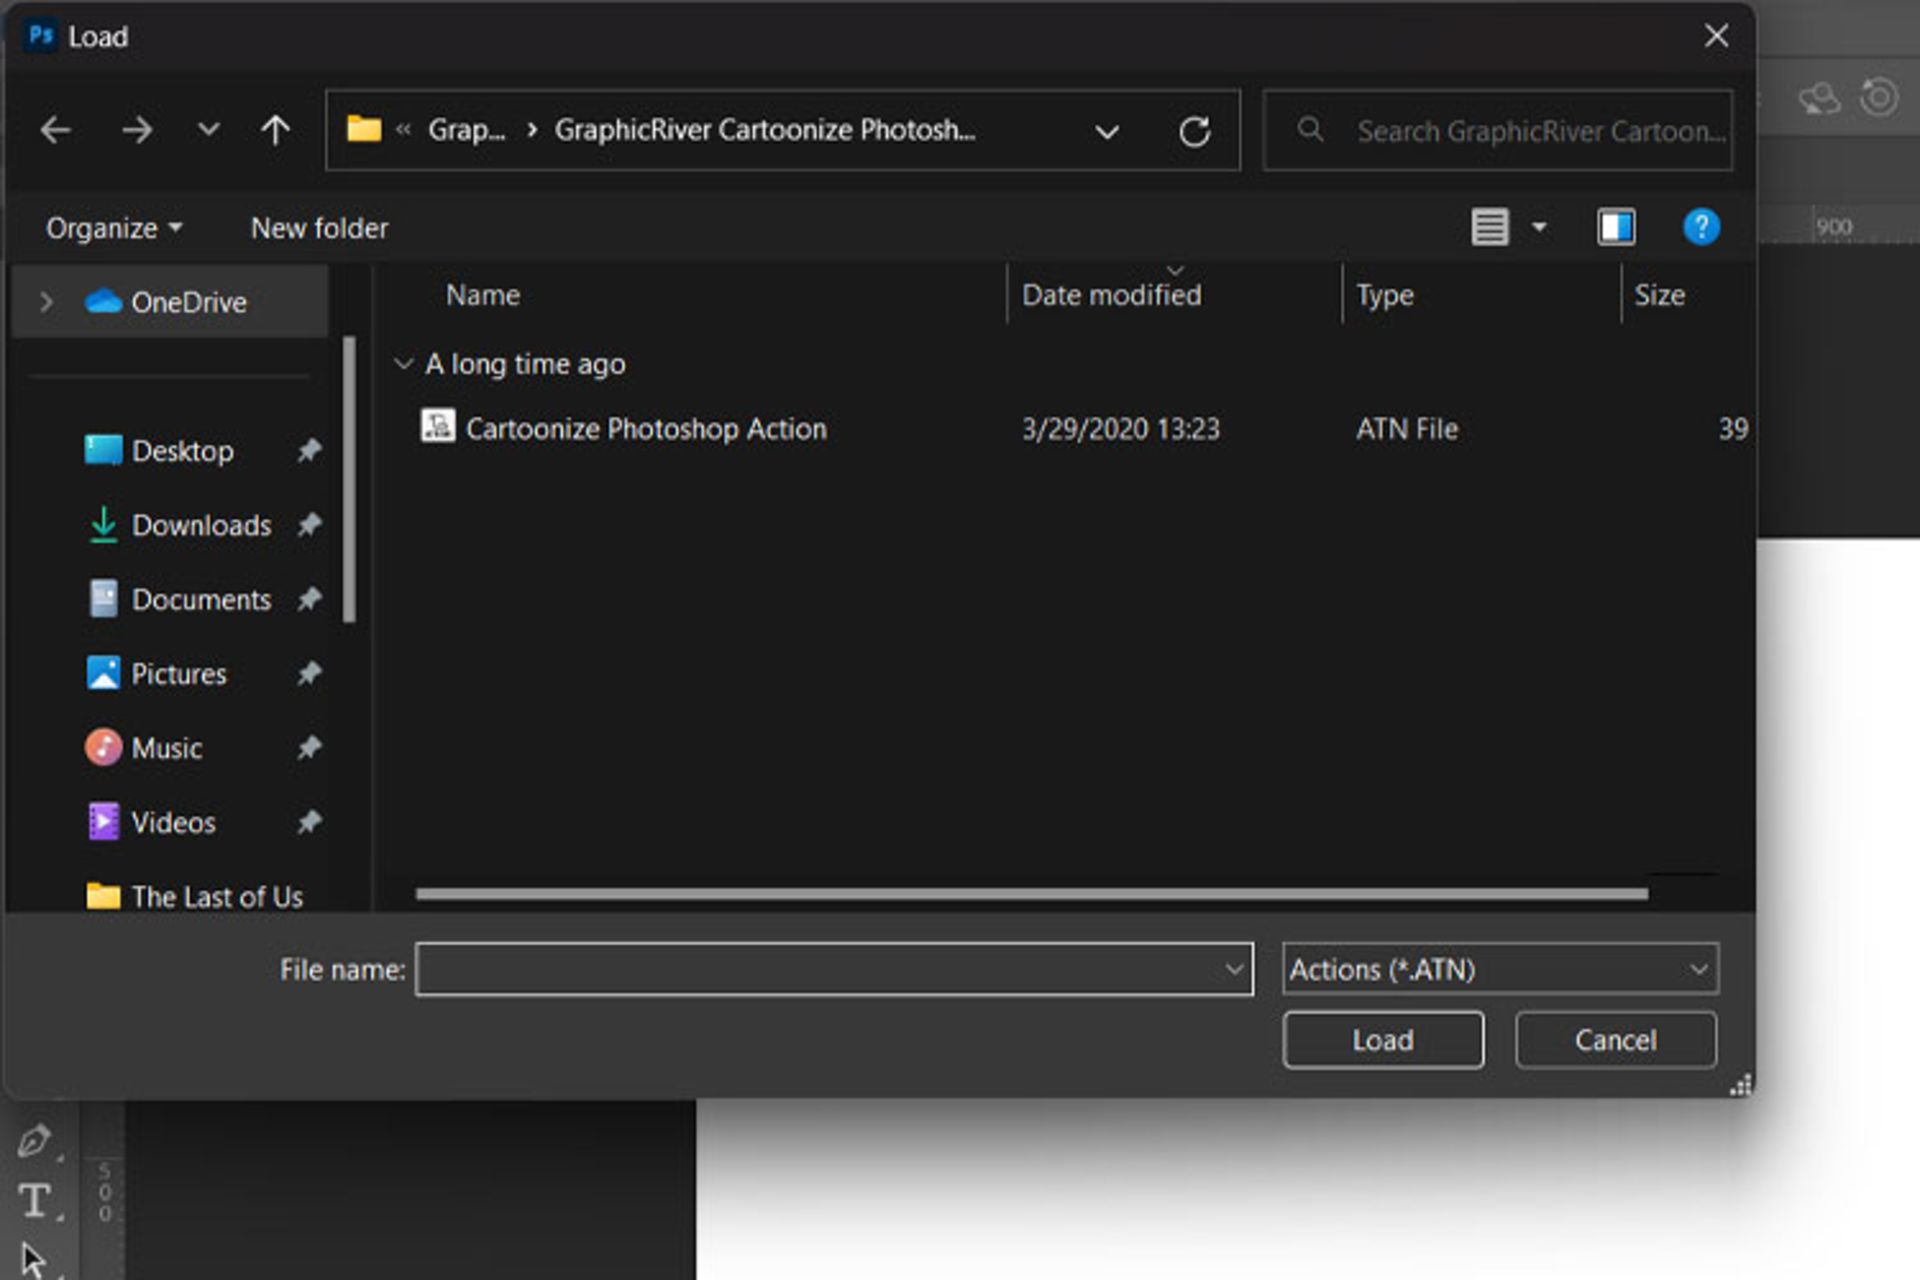This screenshot has height=1280, width=1920.
Task: Open the Actions (*.ATN) file type dropdown
Action: (1500, 969)
